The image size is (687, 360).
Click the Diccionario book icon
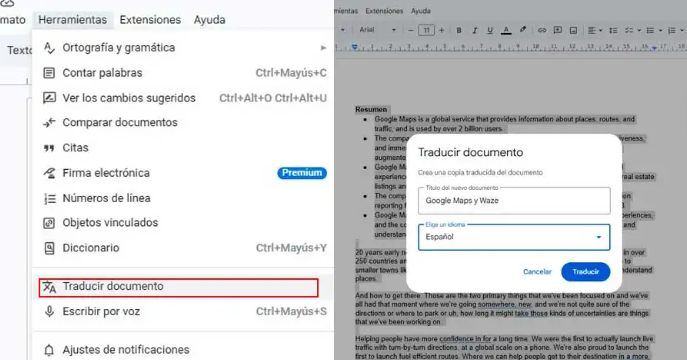click(x=50, y=248)
